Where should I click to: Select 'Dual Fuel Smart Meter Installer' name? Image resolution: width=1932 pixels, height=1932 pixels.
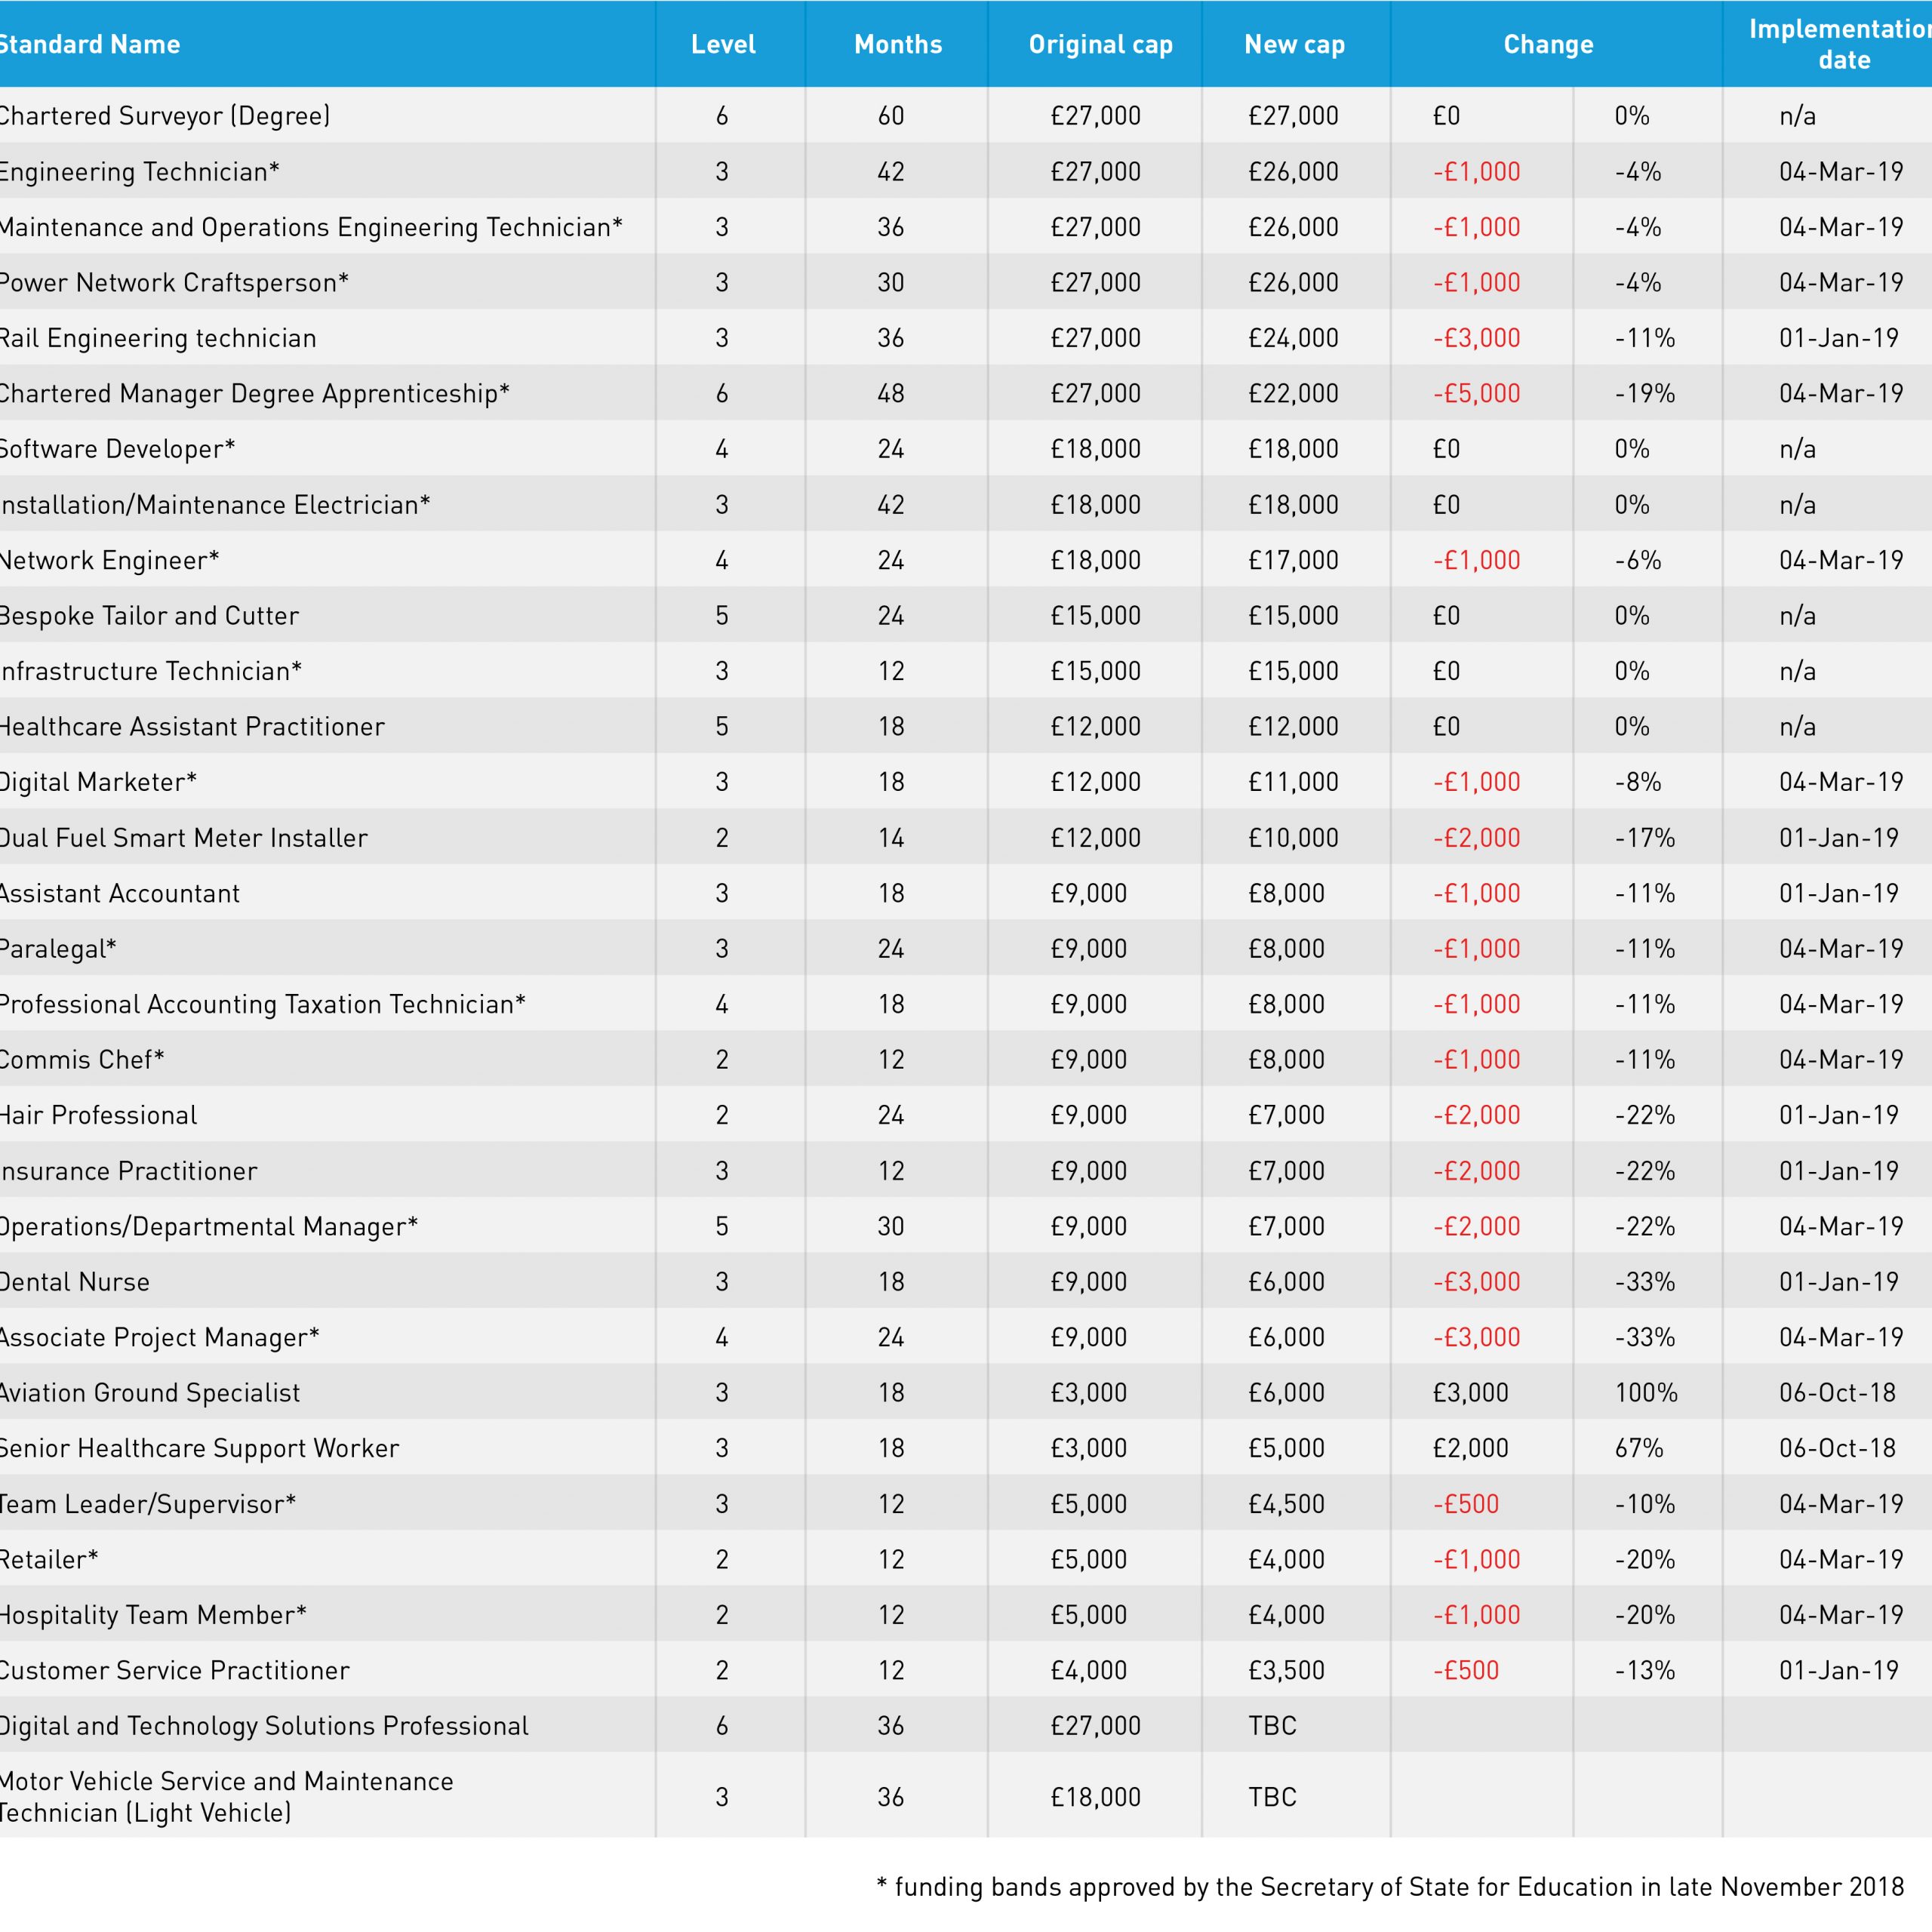coord(183,838)
